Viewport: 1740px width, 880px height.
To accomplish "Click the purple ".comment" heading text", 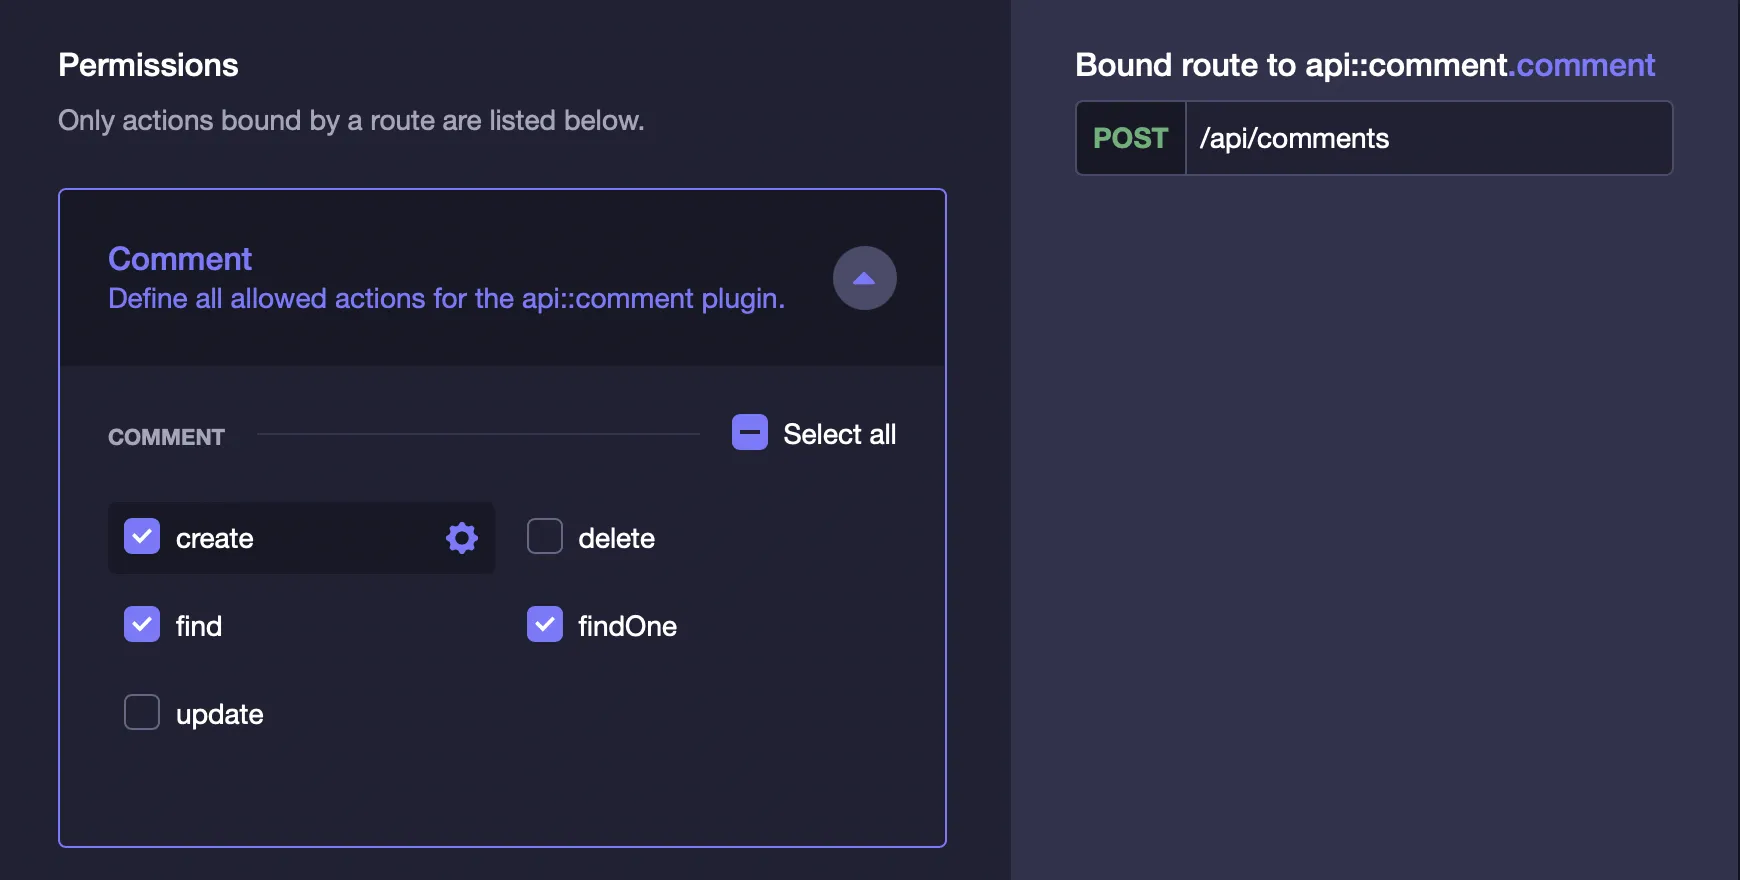I will 1582,65.
